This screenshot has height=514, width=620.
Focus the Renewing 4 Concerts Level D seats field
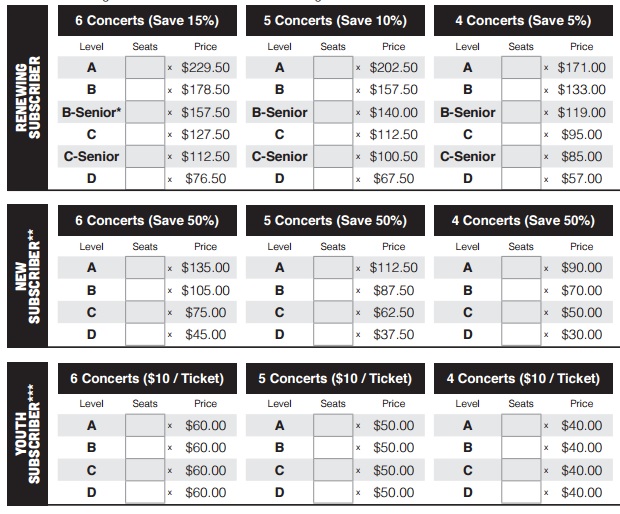[x=521, y=179]
